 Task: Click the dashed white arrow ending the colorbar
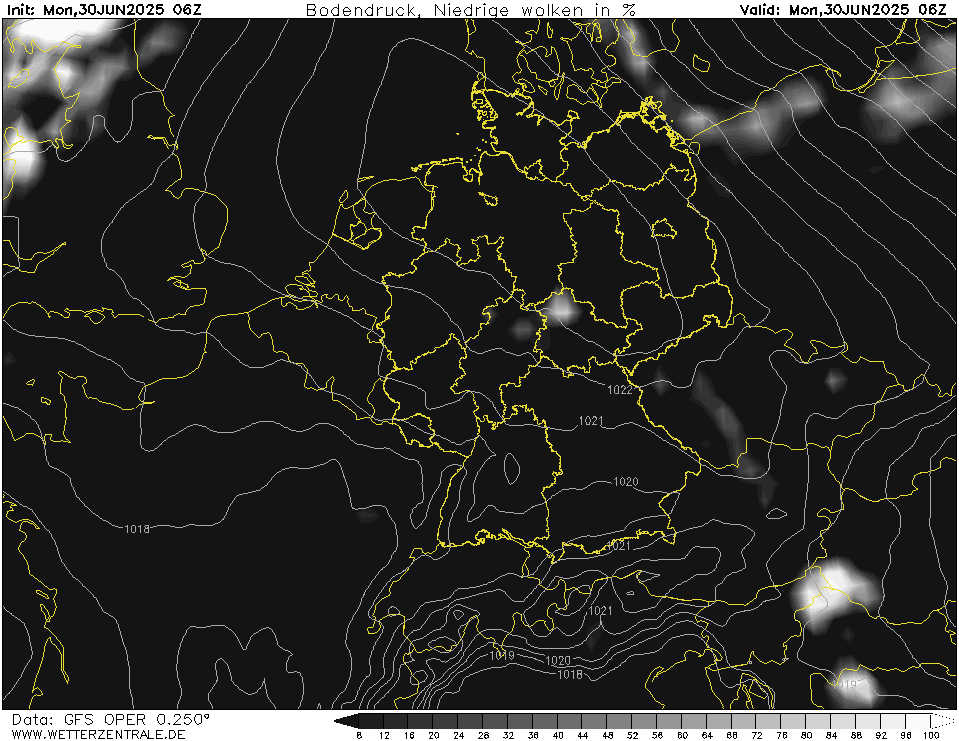pyautogui.click(x=942, y=721)
